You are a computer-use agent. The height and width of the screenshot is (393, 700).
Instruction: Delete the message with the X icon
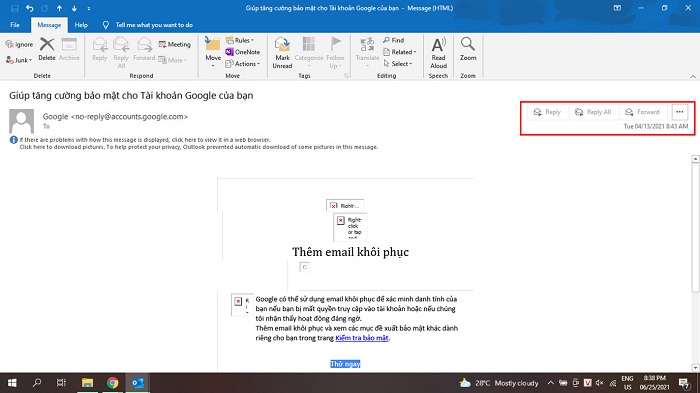(47, 49)
